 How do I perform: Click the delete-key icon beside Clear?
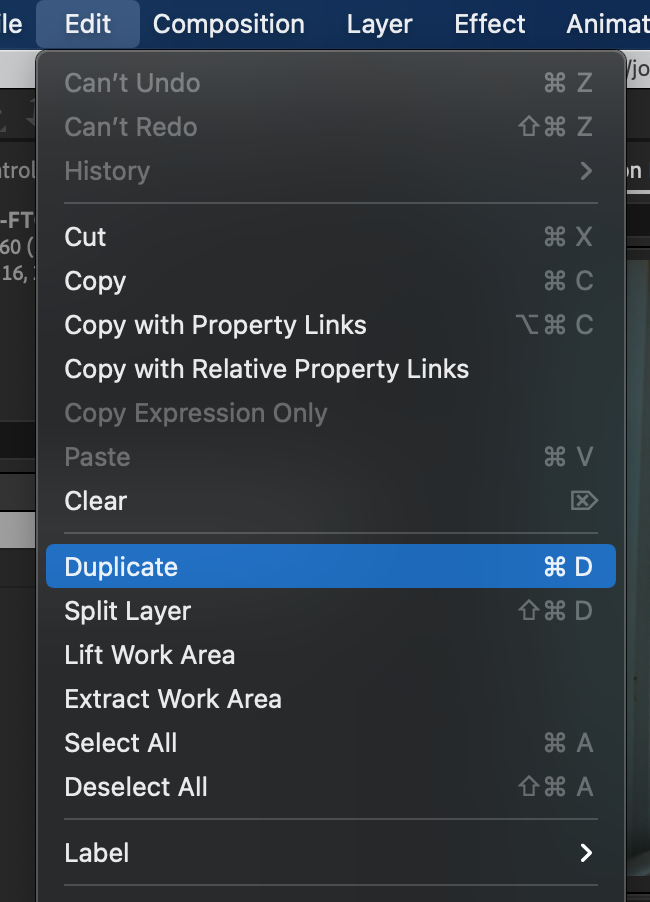click(584, 500)
